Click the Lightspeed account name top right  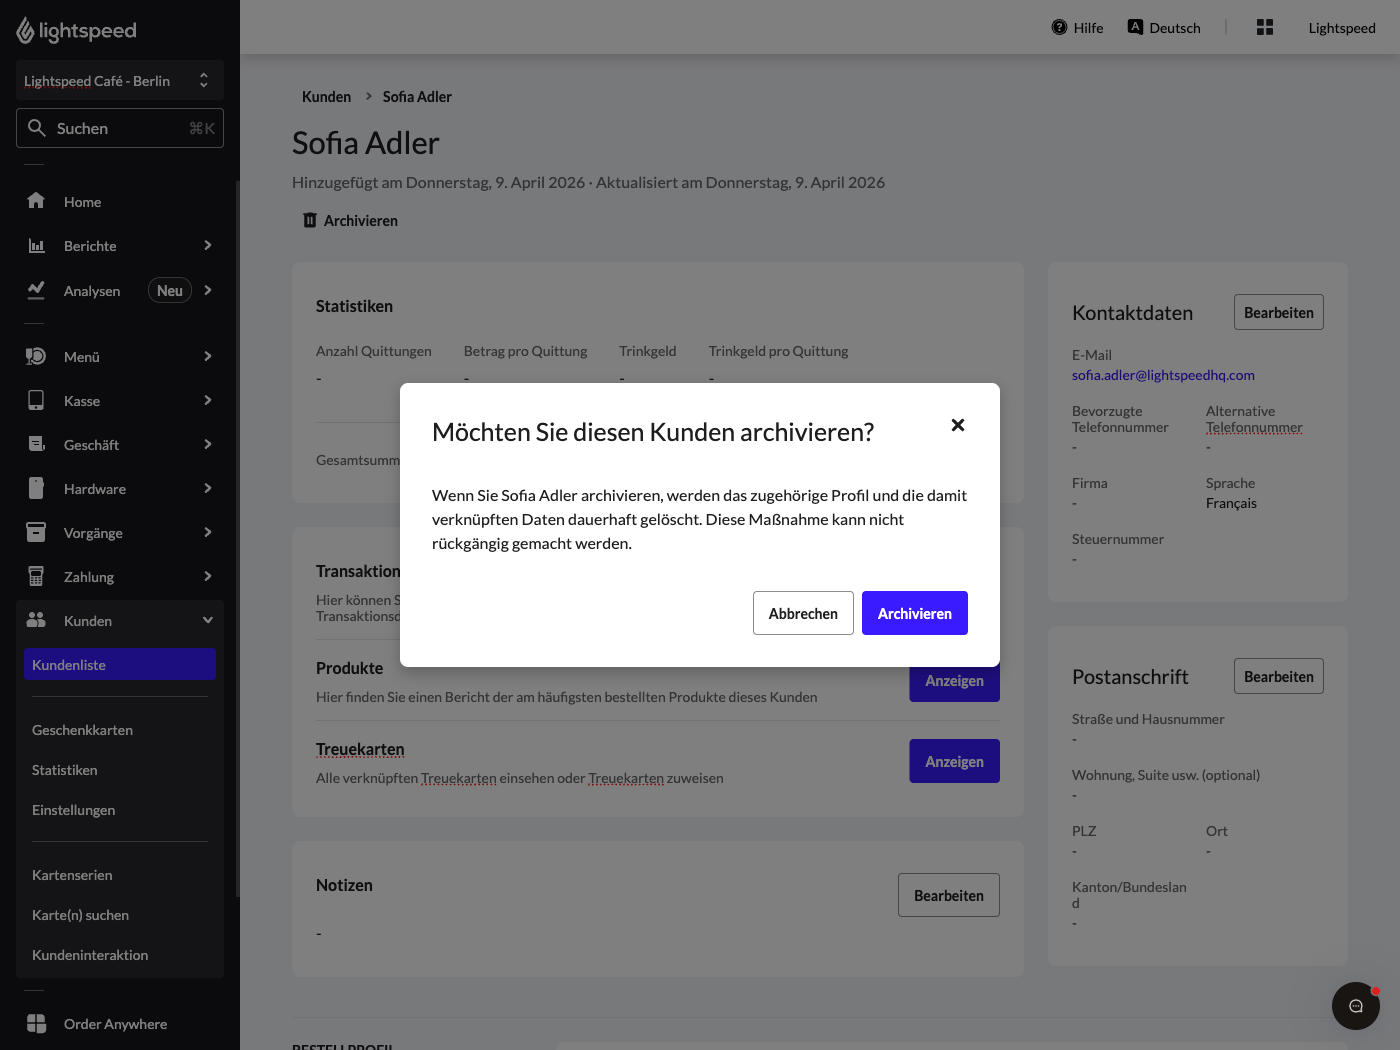[x=1342, y=28]
